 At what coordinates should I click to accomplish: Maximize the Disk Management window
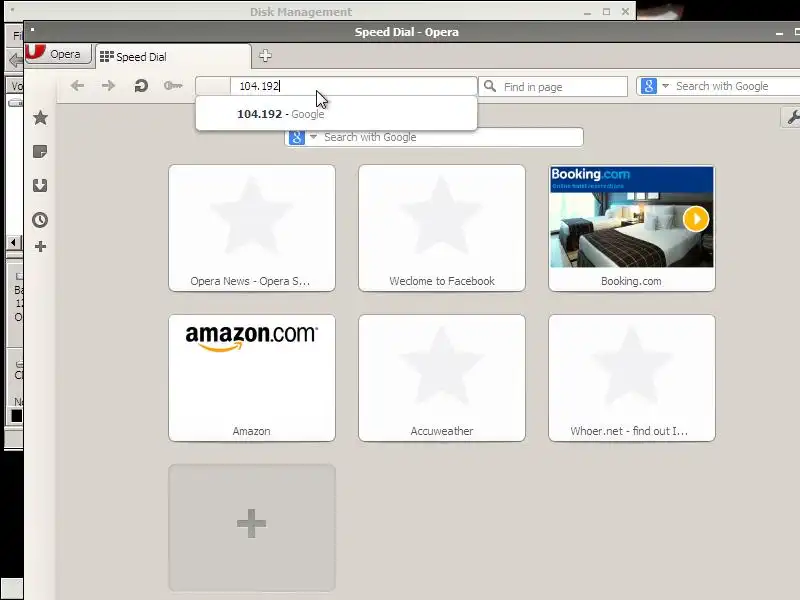point(607,12)
